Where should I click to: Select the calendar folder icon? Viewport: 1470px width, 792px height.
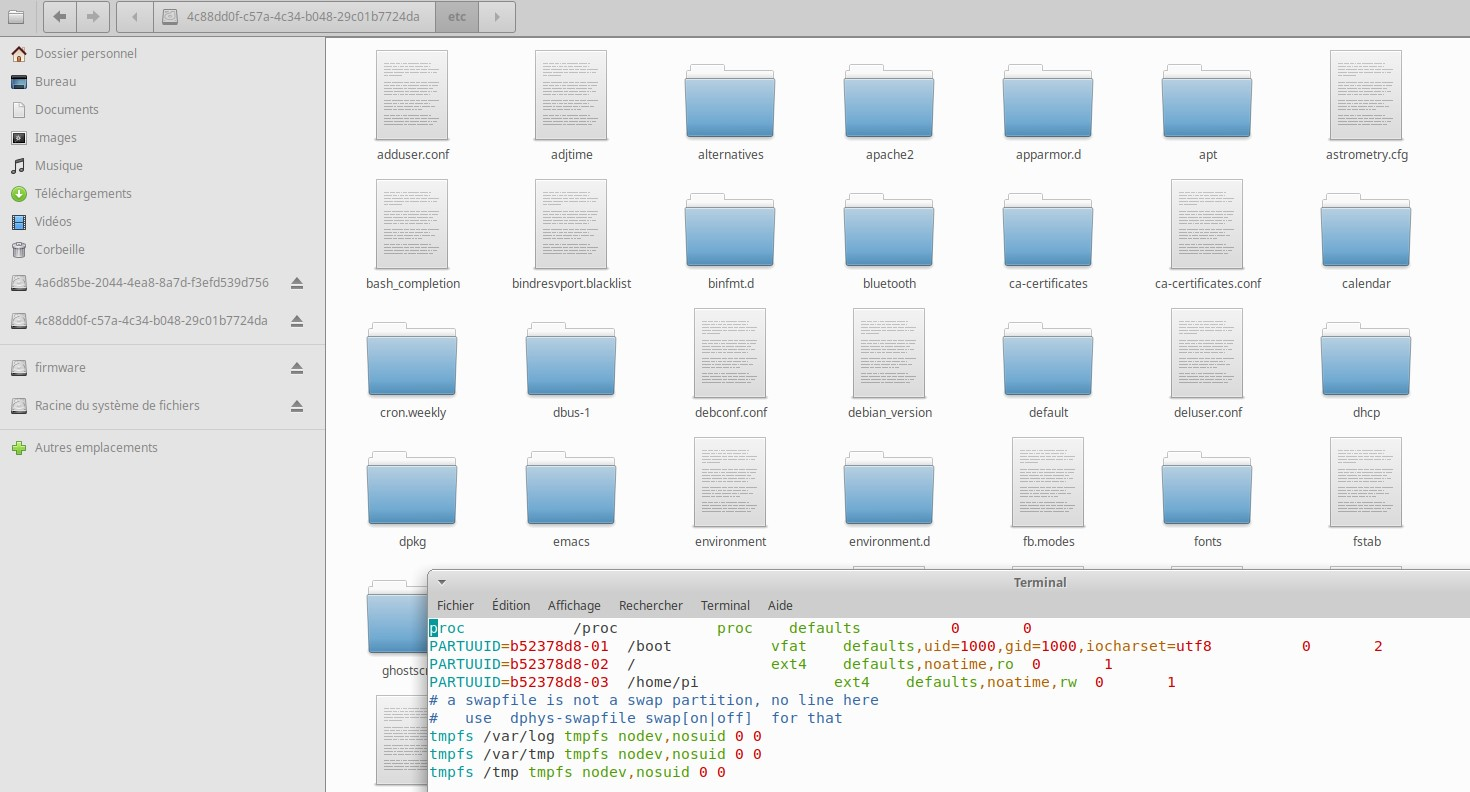pos(1366,230)
